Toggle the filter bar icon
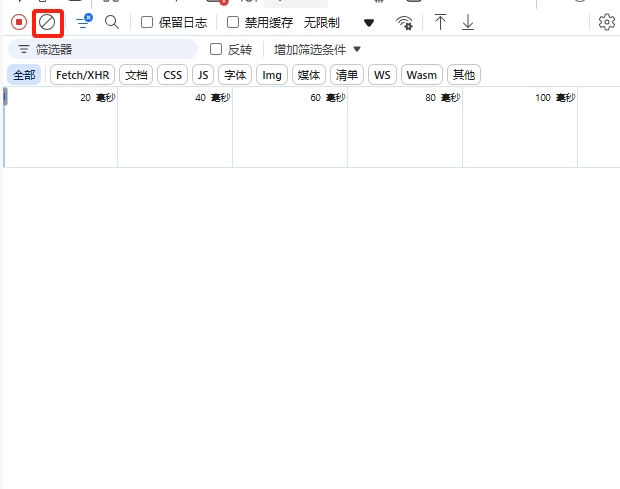Screen dimensions: 620x489 pos(84,22)
